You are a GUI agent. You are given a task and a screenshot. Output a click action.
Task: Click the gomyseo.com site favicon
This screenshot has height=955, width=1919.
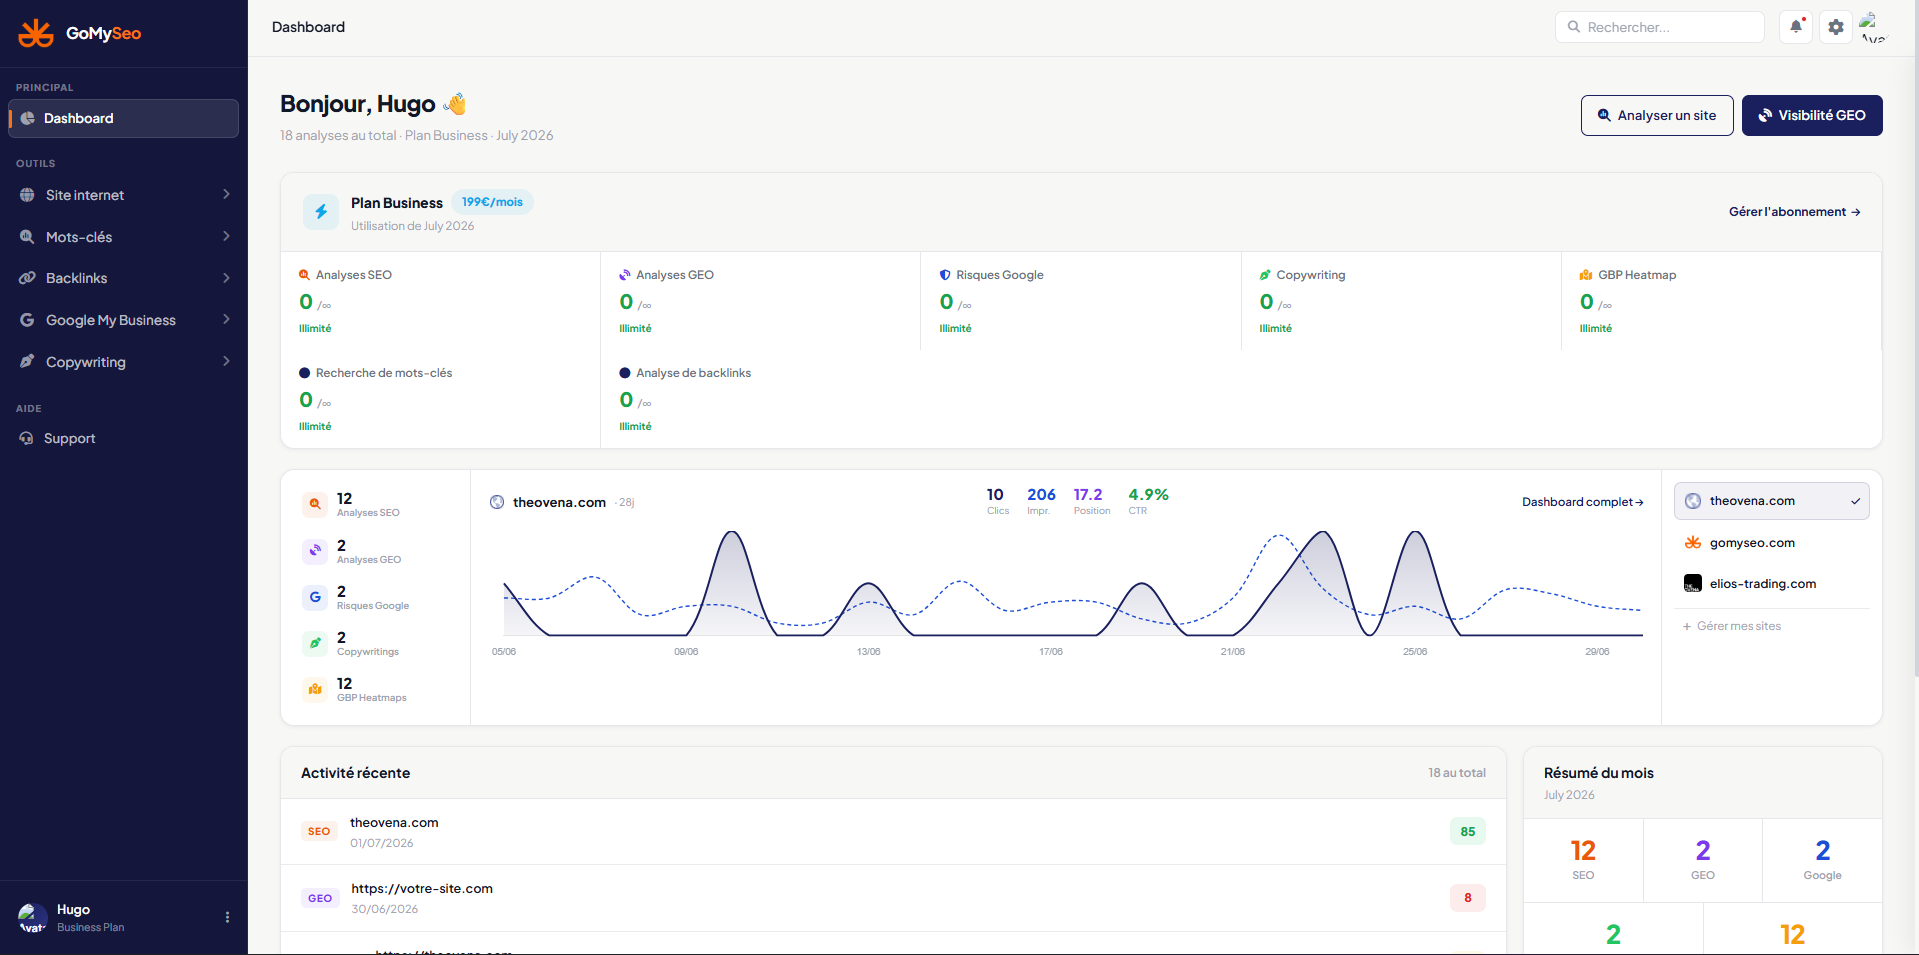coord(1693,543)
